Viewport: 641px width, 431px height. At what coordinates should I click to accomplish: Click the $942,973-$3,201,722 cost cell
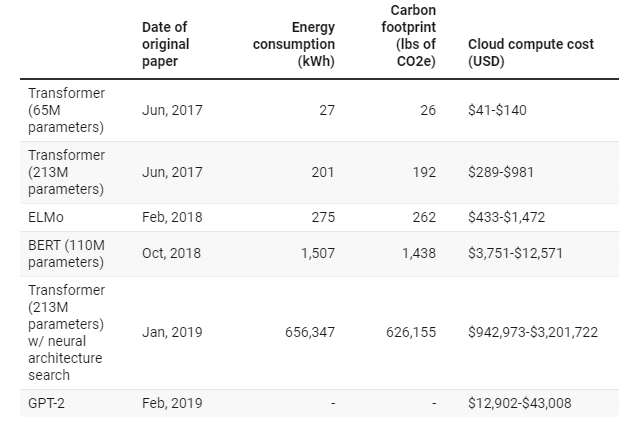click(x=532, y=332)
